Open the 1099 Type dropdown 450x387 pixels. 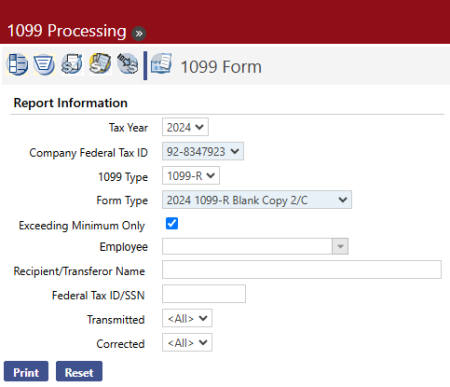[x=191, y=176]
